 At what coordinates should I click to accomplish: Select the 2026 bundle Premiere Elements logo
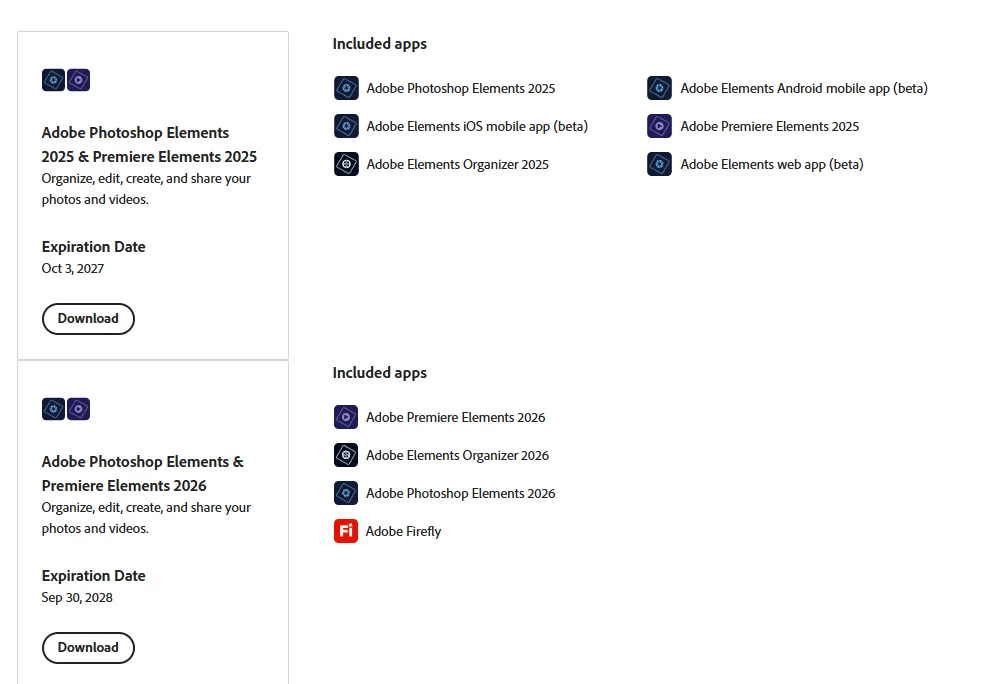point(78,409)
